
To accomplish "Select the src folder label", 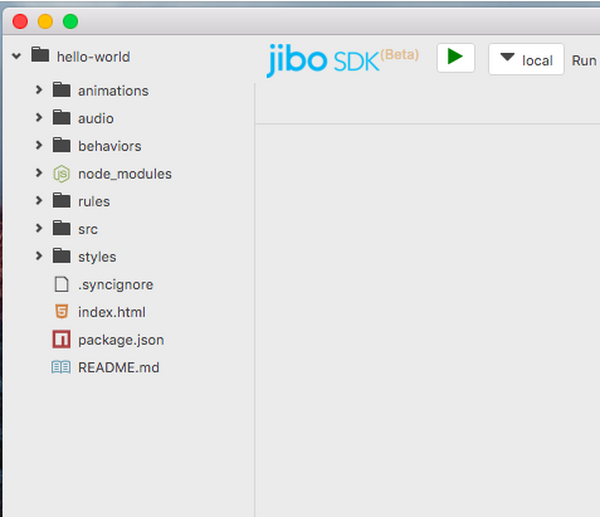I will [88, 229].
